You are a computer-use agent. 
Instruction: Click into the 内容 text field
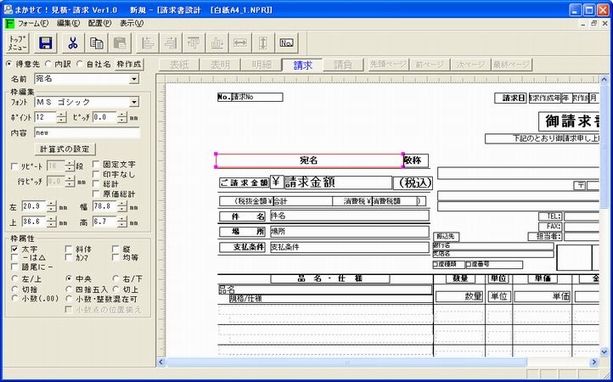coord(87,133)
